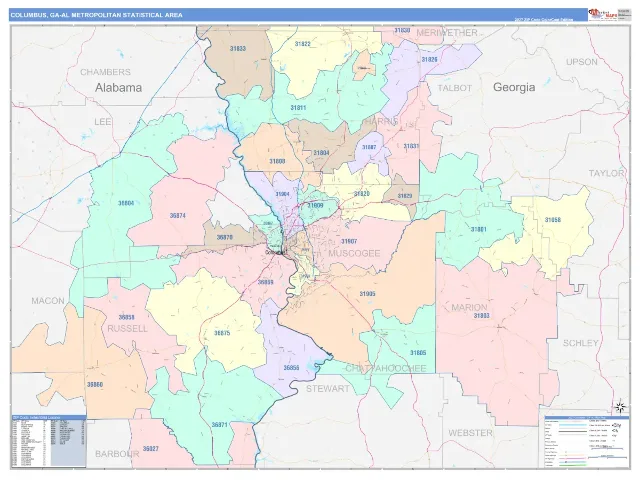
Task: Click ZIP code label 31905
Action: click(367, 294)
